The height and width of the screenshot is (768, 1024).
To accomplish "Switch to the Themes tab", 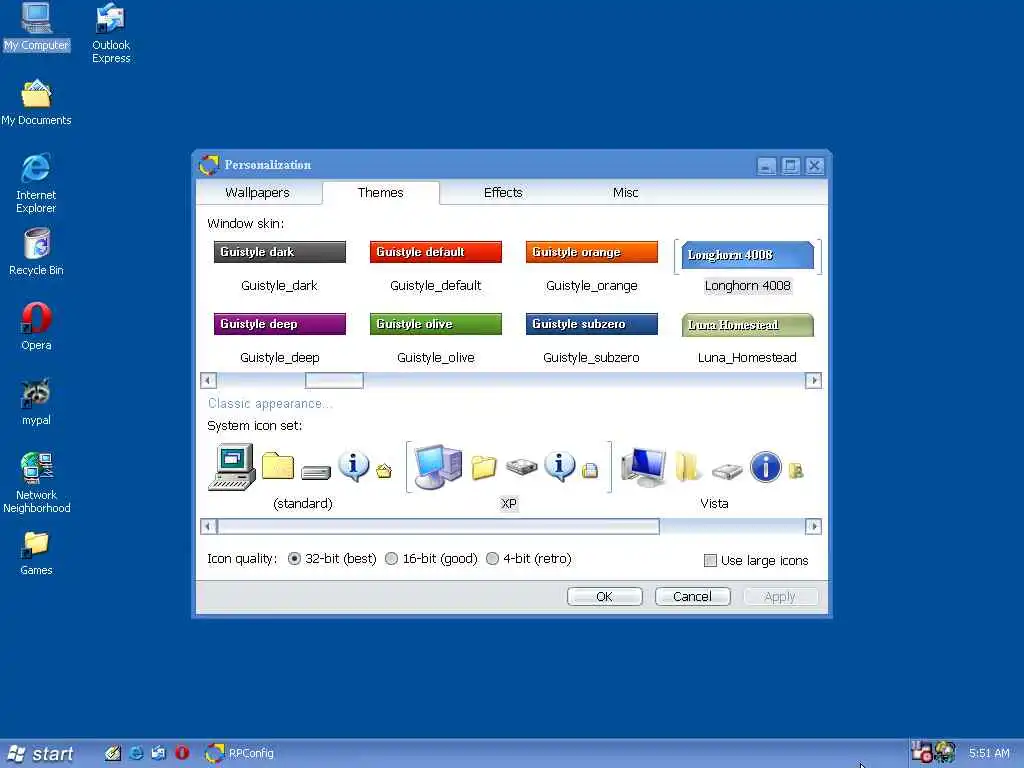I will (381, 193).
